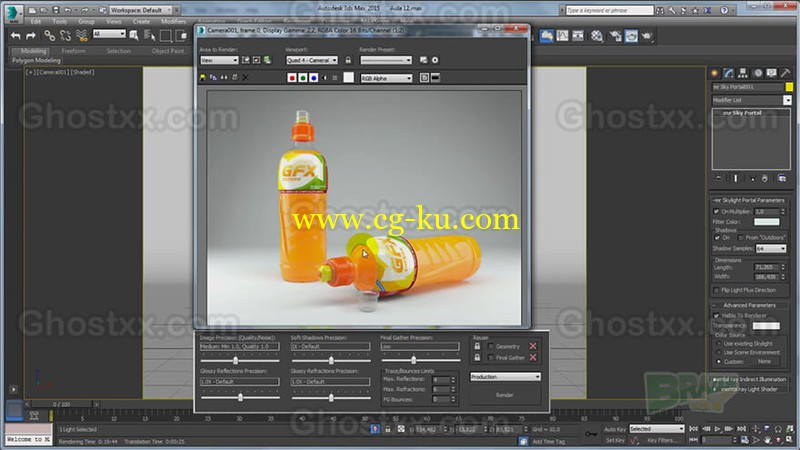Open the Group menu

[x=86, y=21]
